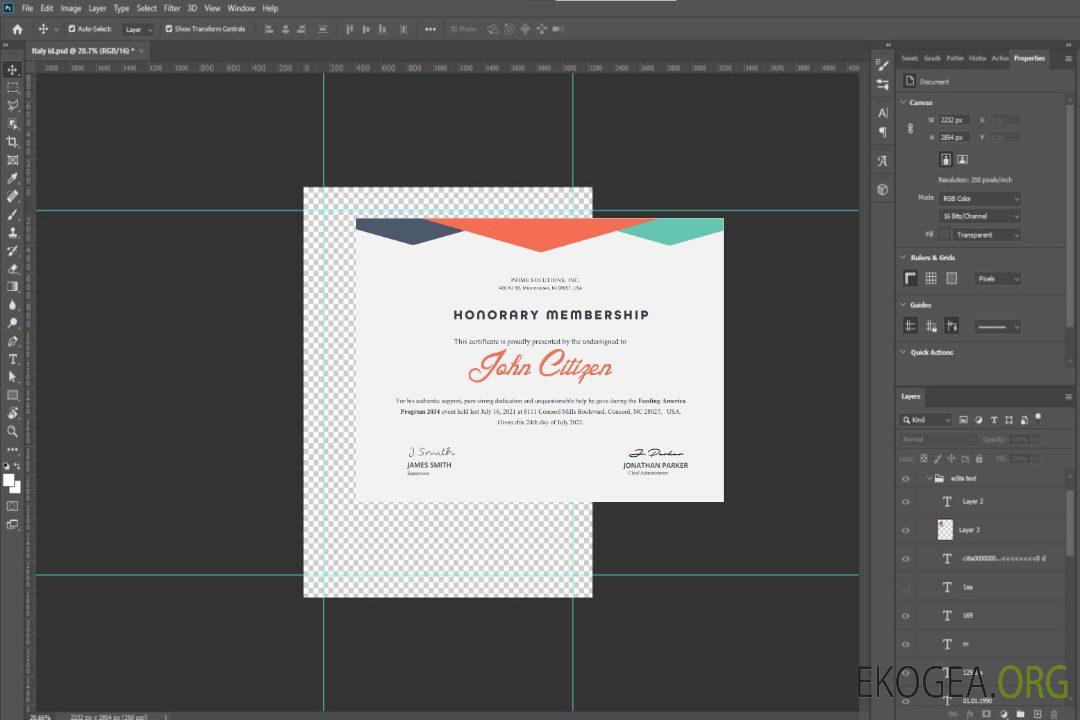
Task: Choose the Crop tool
Action: [x=12, y=141]
